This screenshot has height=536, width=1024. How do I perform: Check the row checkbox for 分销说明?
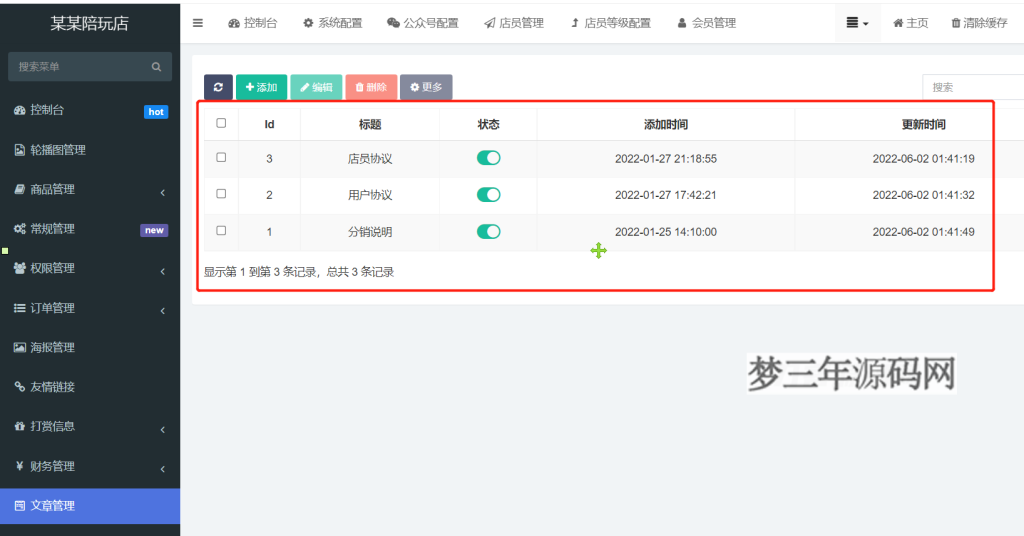pyautogui.click(x=221, y=230)
